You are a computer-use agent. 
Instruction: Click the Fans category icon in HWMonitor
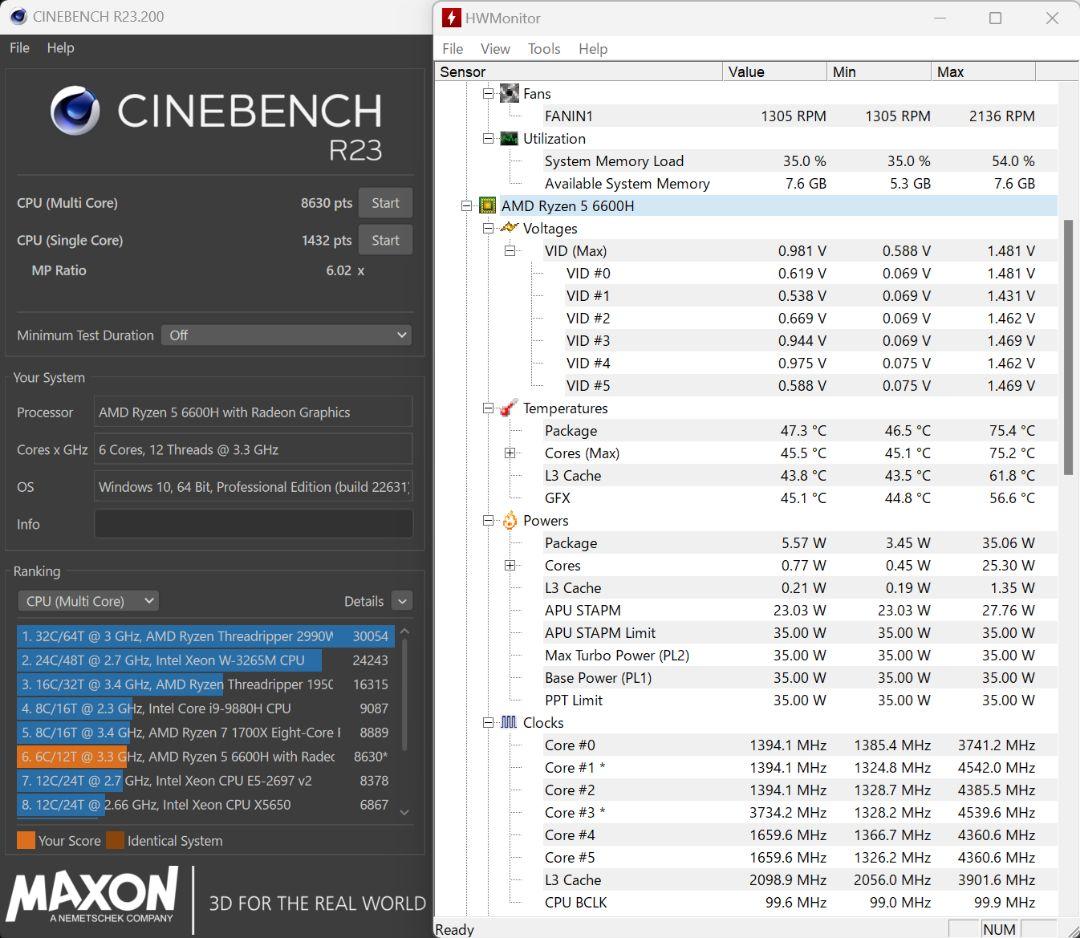(509, 93)
